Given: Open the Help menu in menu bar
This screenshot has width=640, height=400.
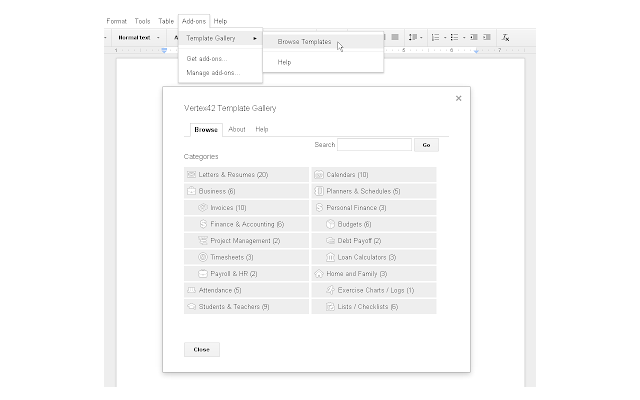Looking at the screenshot, I should pyautogui.click(x=220, y=21).
